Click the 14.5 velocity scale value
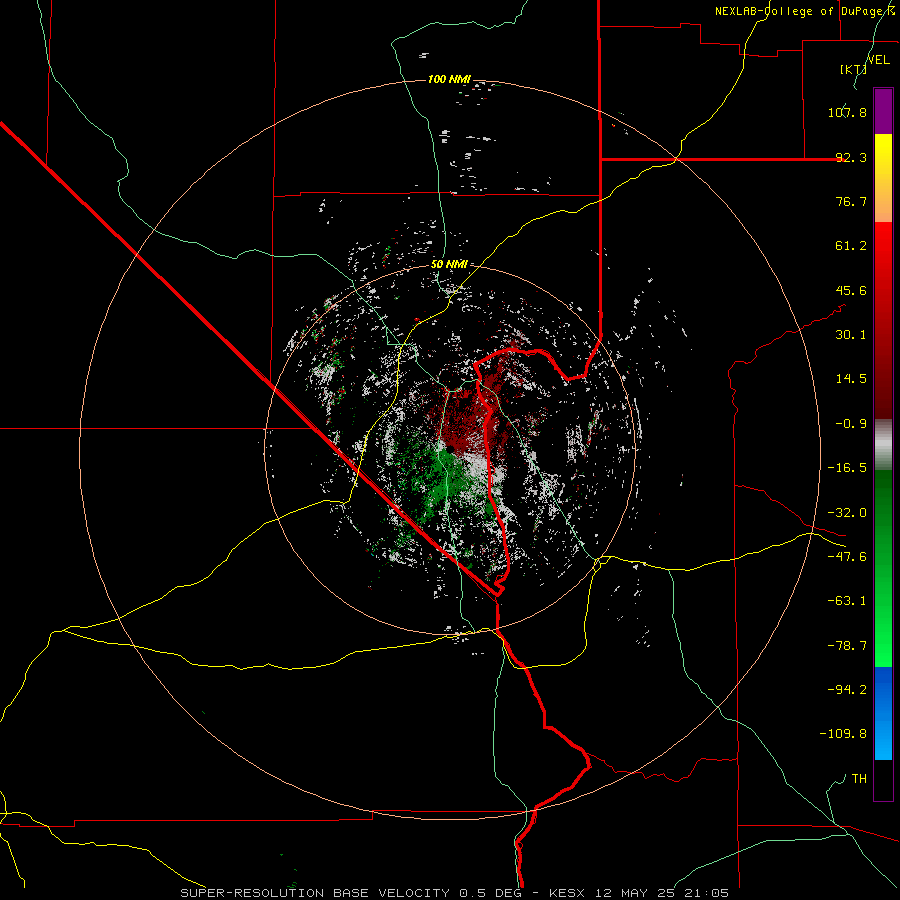The image size is (900, 900). tap(851, 379)
